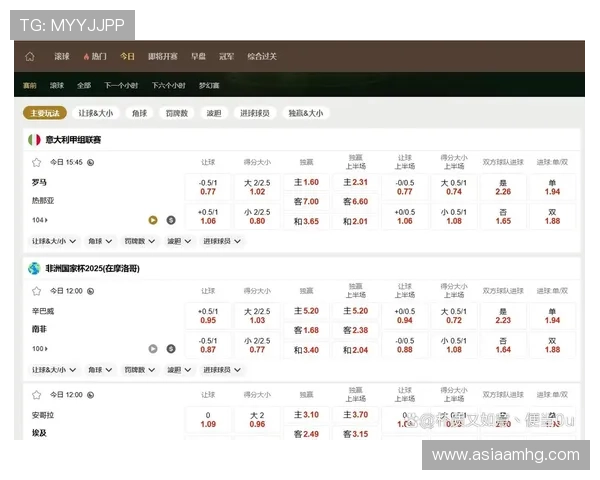Viewport: 600px width, 480px height.
Task: Expand the 104 markets for 罗马 match
Action: coord(40,220)
